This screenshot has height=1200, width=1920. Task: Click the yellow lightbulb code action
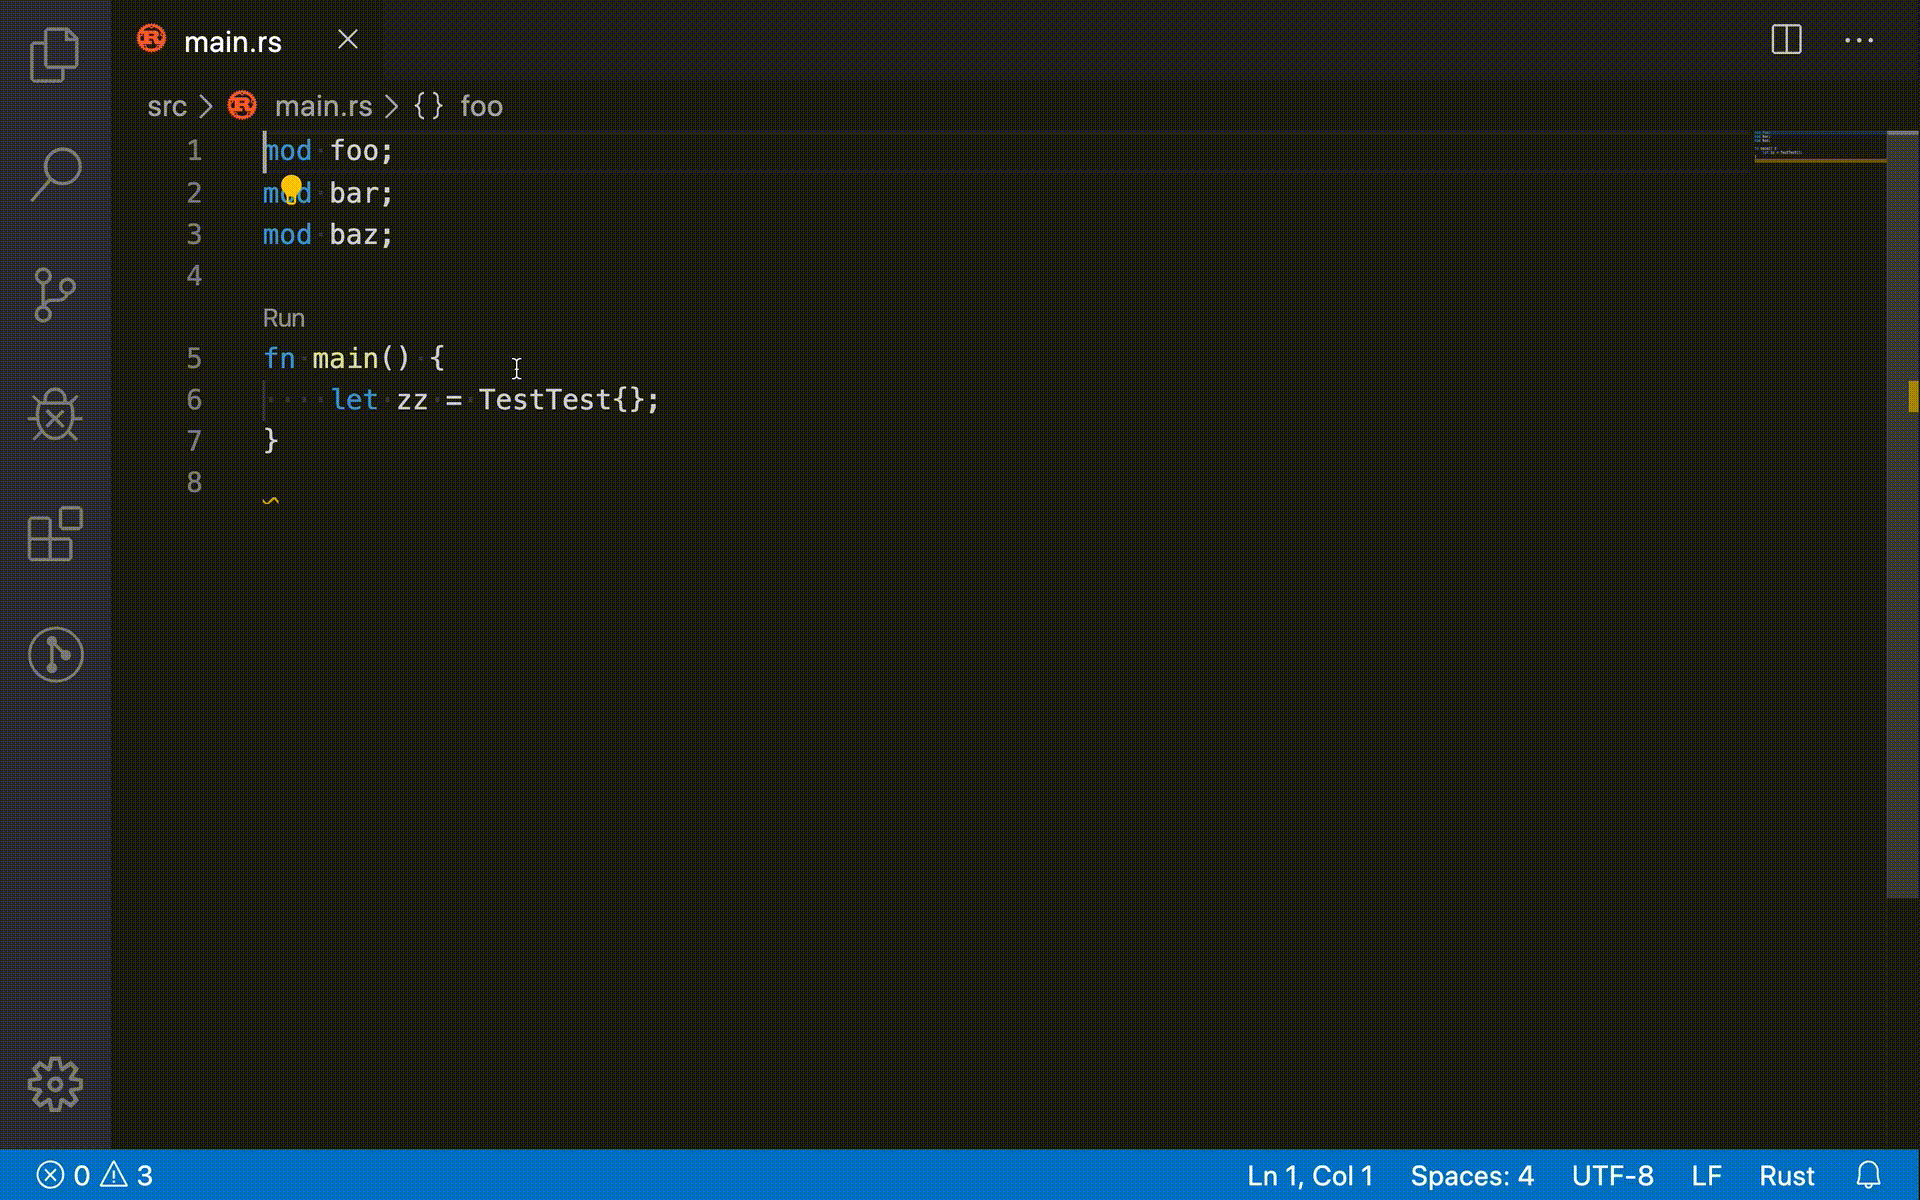pyautogui.click(x=291, y=187)
